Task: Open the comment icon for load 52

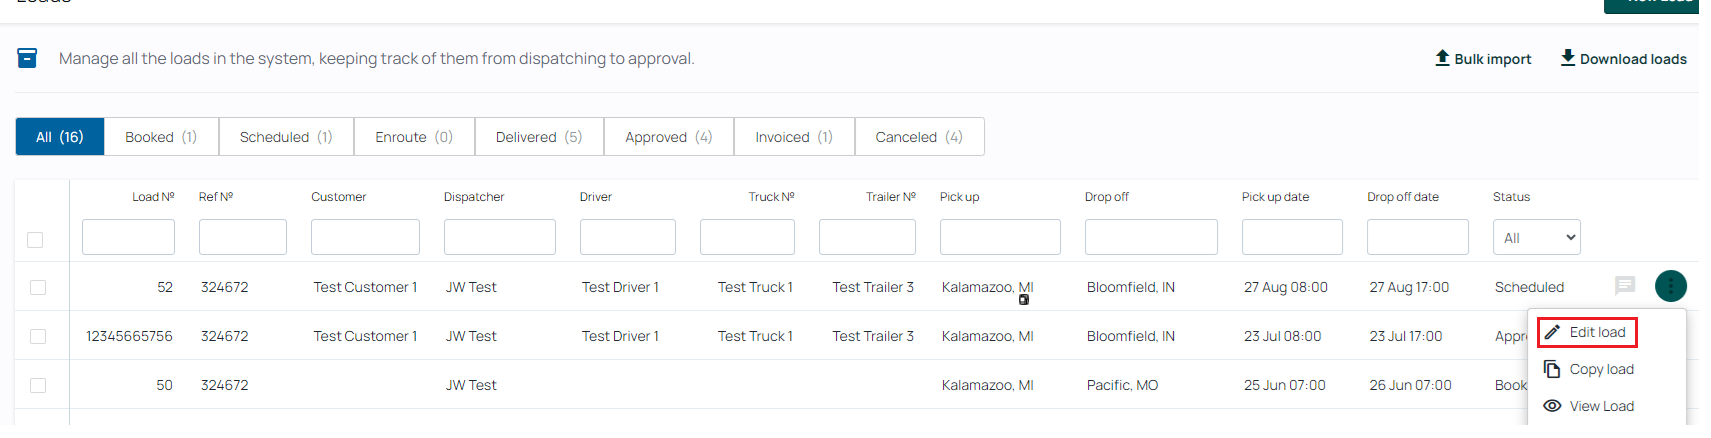Action: (x=1625, y=286)
